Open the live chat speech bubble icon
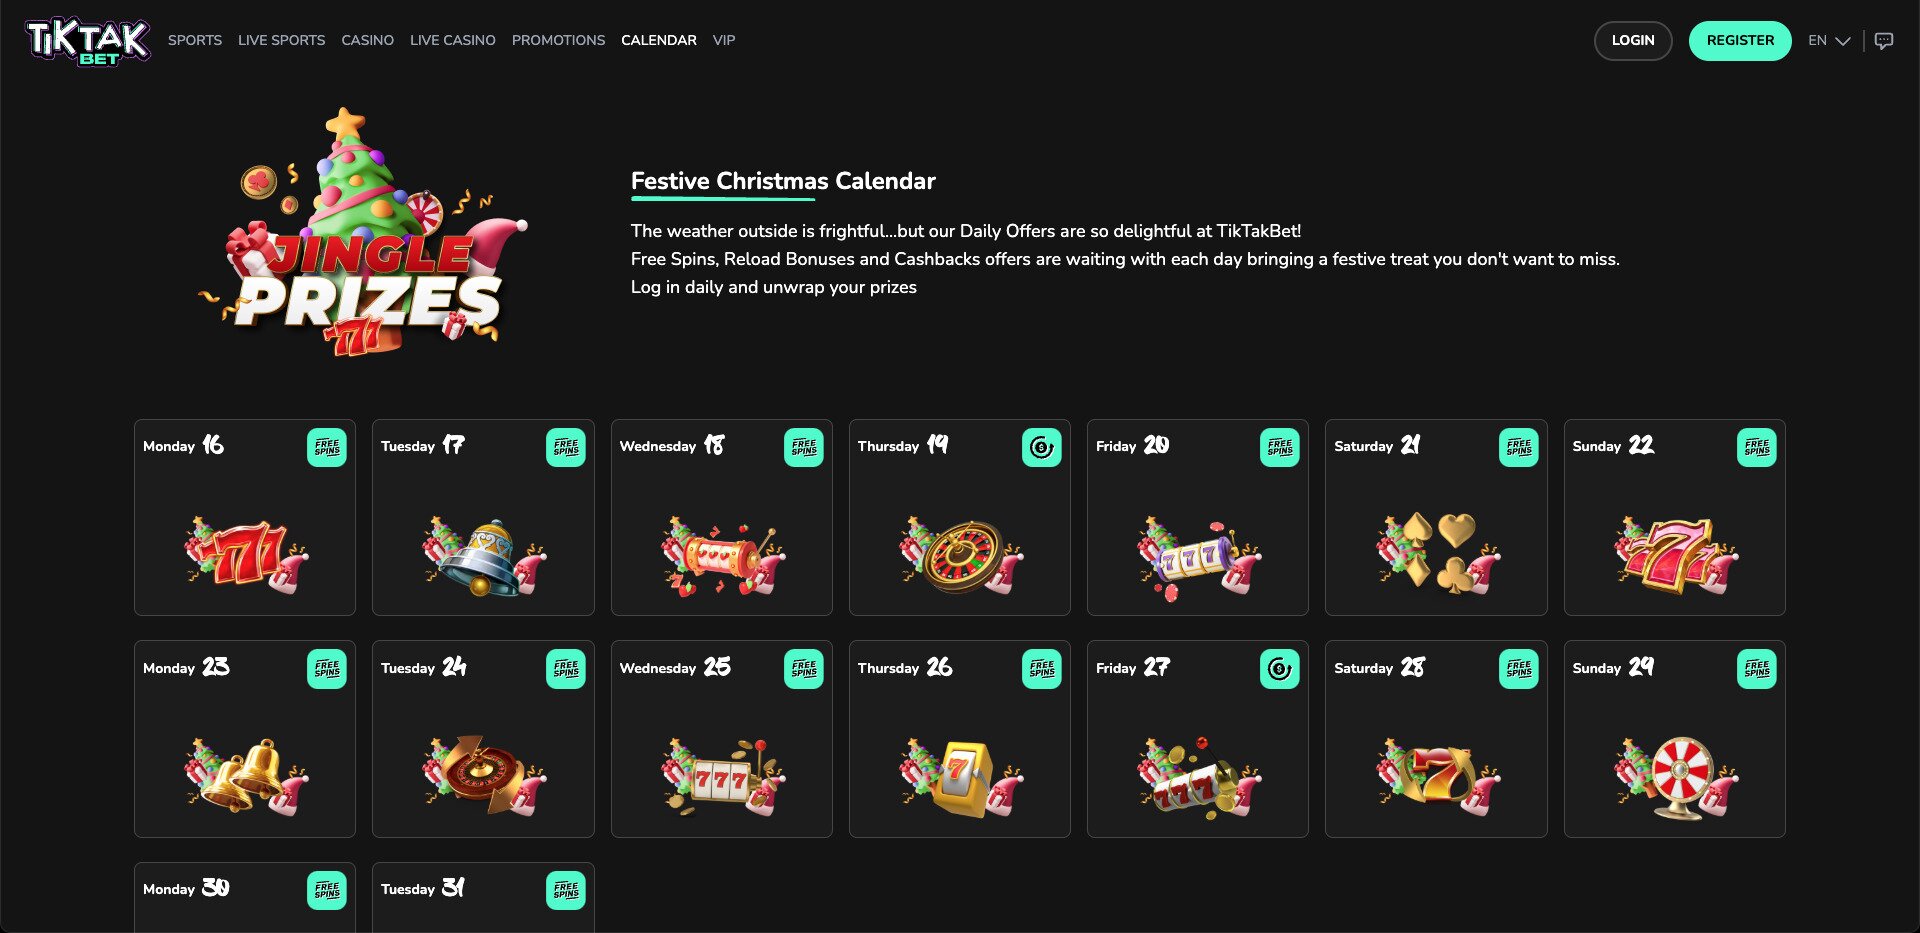This screenshot has width=1920, height=933. [x=1884, y=41]
